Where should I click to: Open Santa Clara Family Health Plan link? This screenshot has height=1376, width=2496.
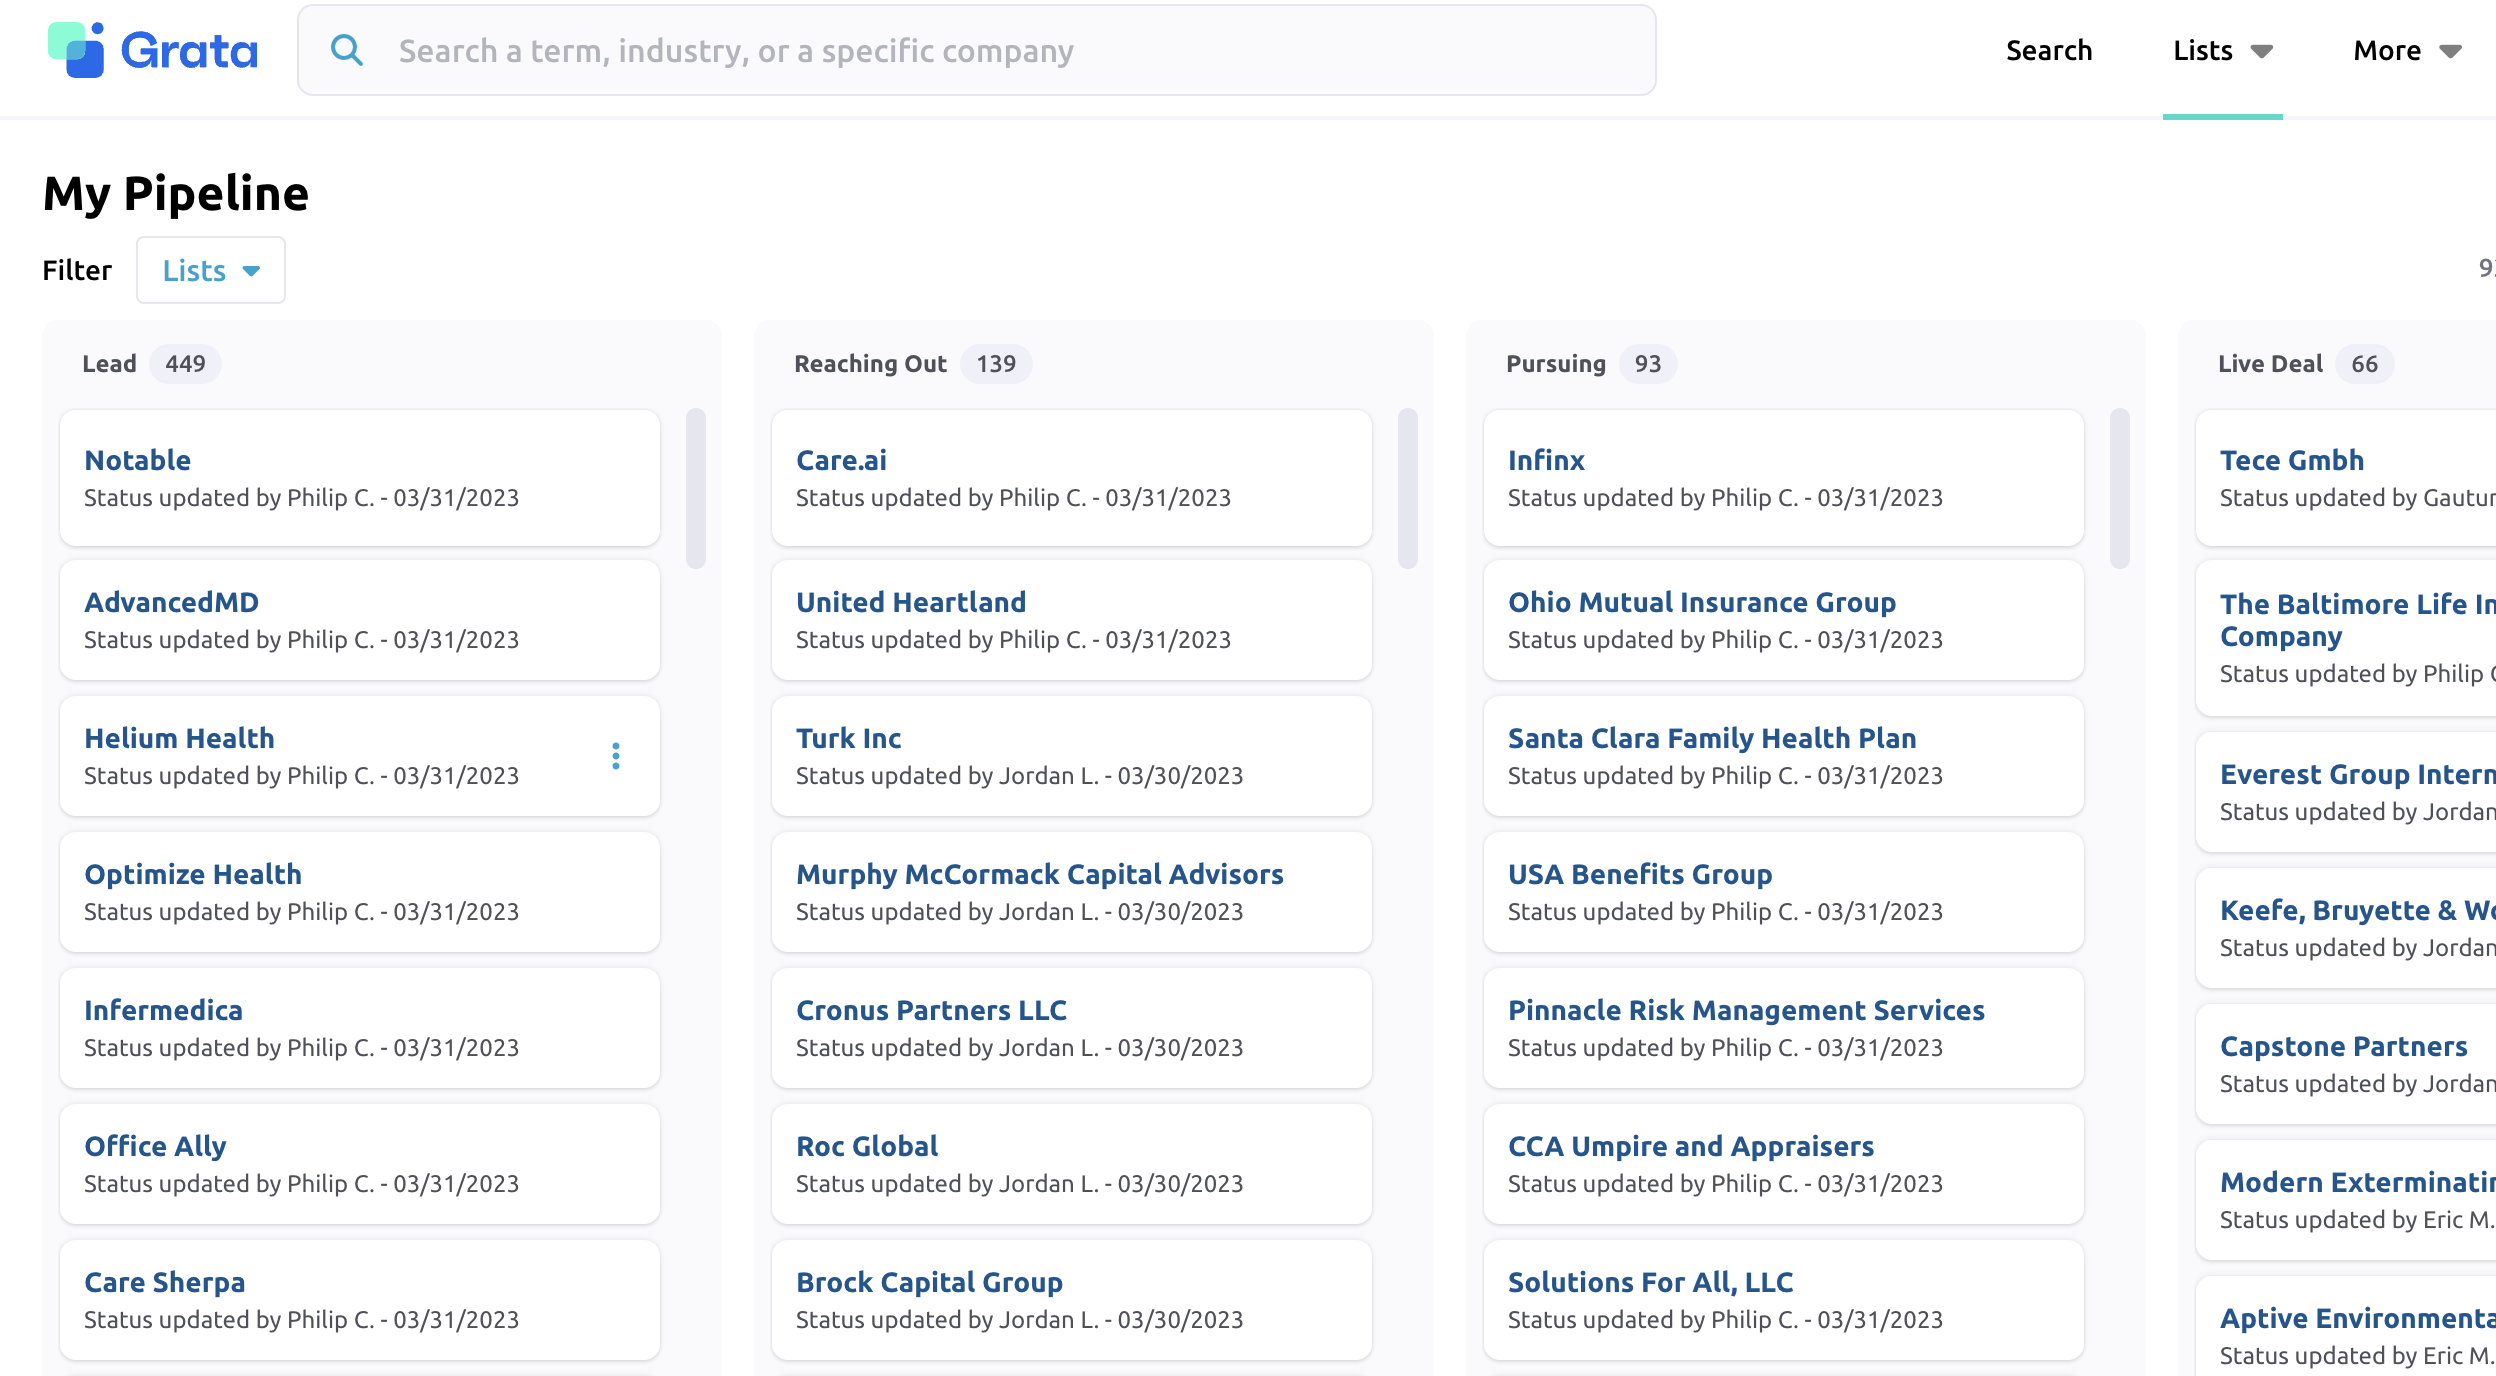coord(1712,738)
